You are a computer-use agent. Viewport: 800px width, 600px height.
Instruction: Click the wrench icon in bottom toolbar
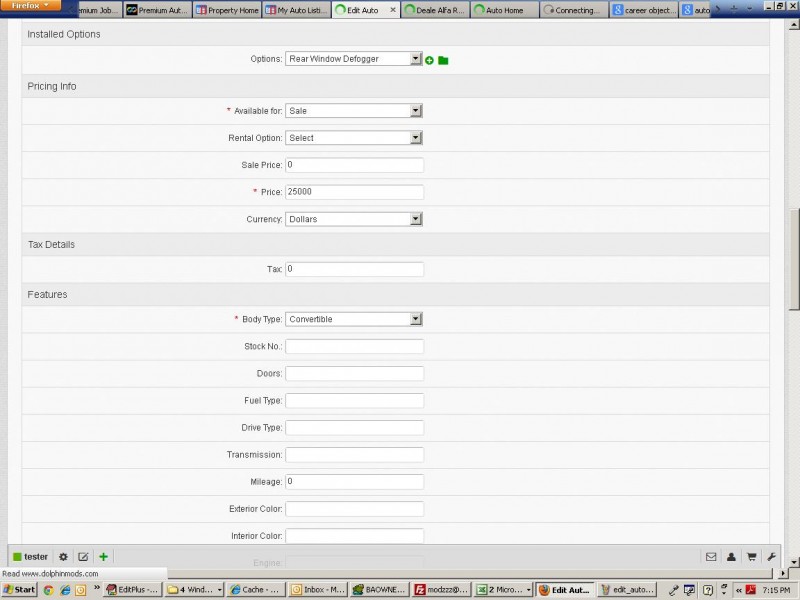[x=771, y=557]
